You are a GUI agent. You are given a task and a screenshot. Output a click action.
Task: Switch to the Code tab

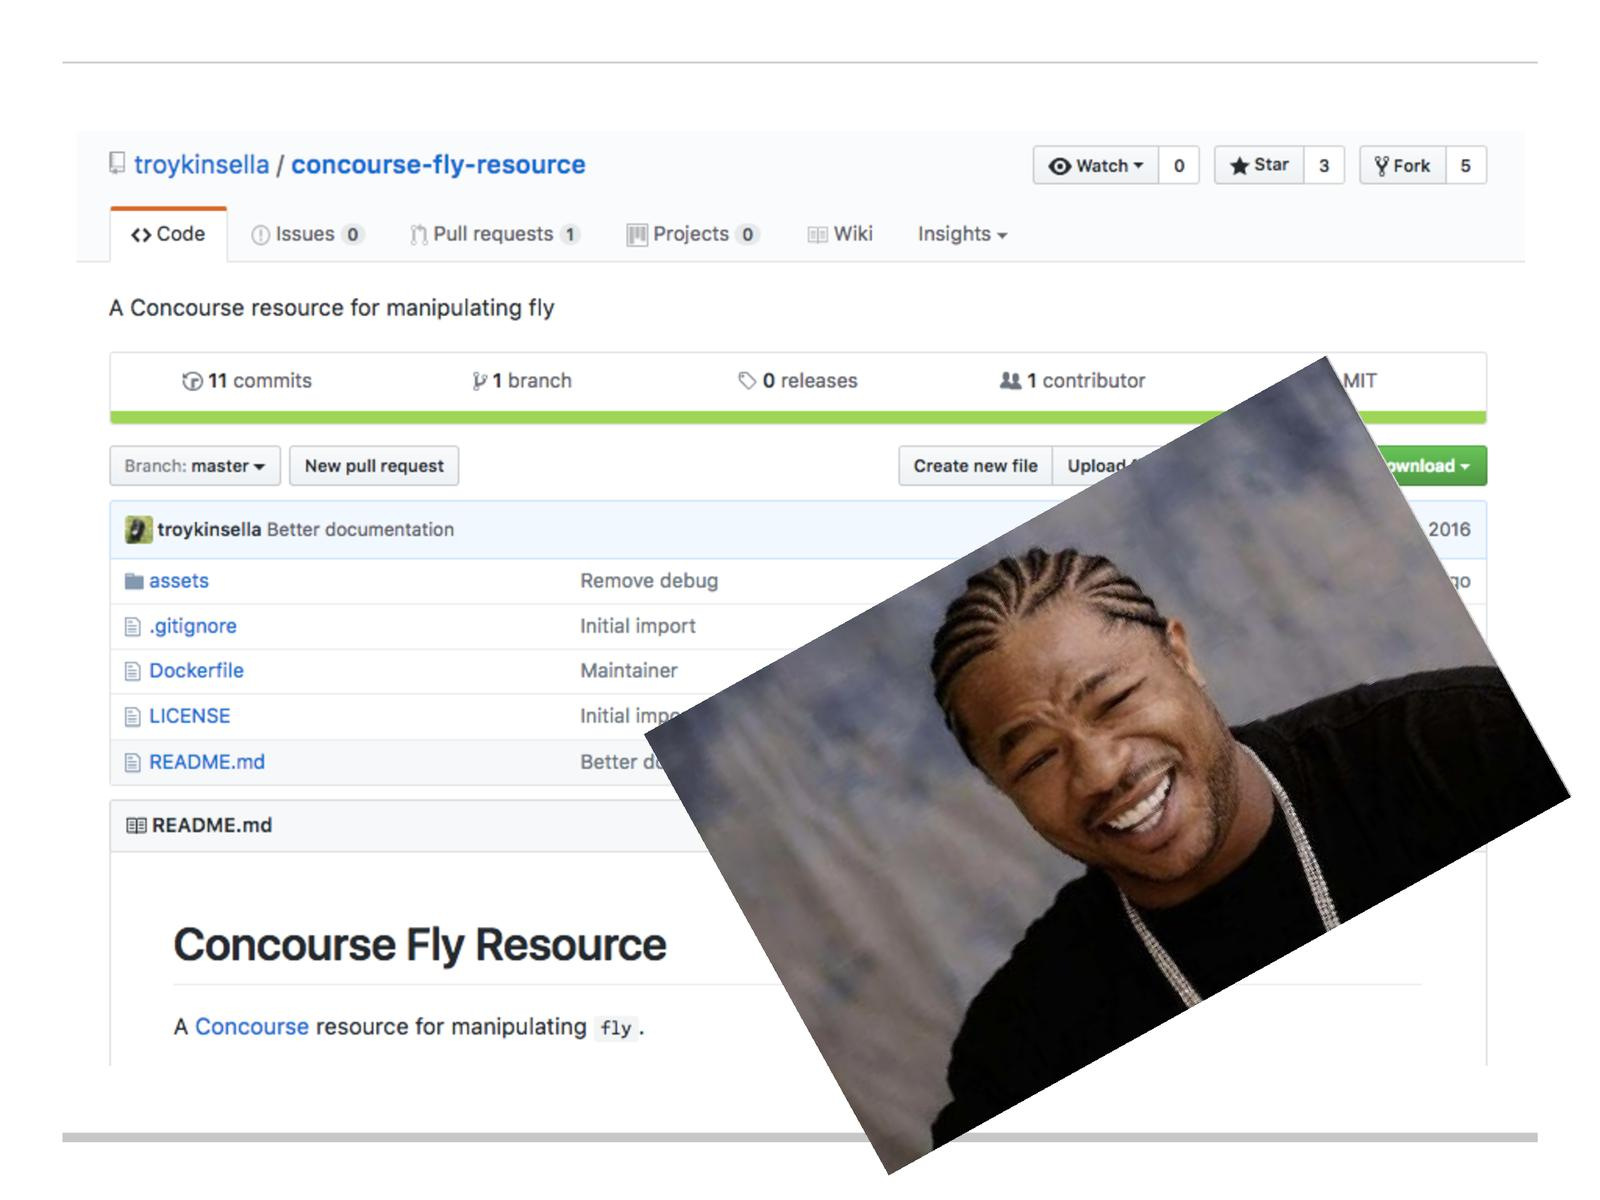(x=168, y=234)
